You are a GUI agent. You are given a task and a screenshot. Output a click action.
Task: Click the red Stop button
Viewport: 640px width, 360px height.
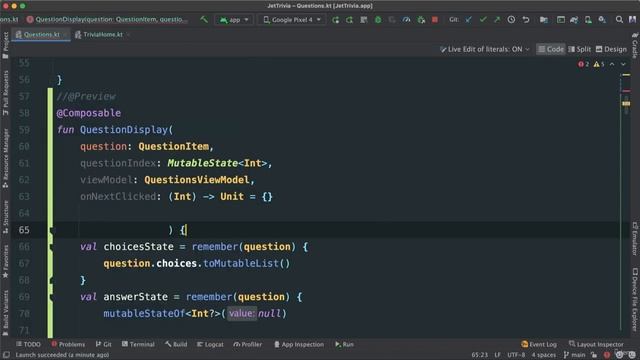coord(435,20)
